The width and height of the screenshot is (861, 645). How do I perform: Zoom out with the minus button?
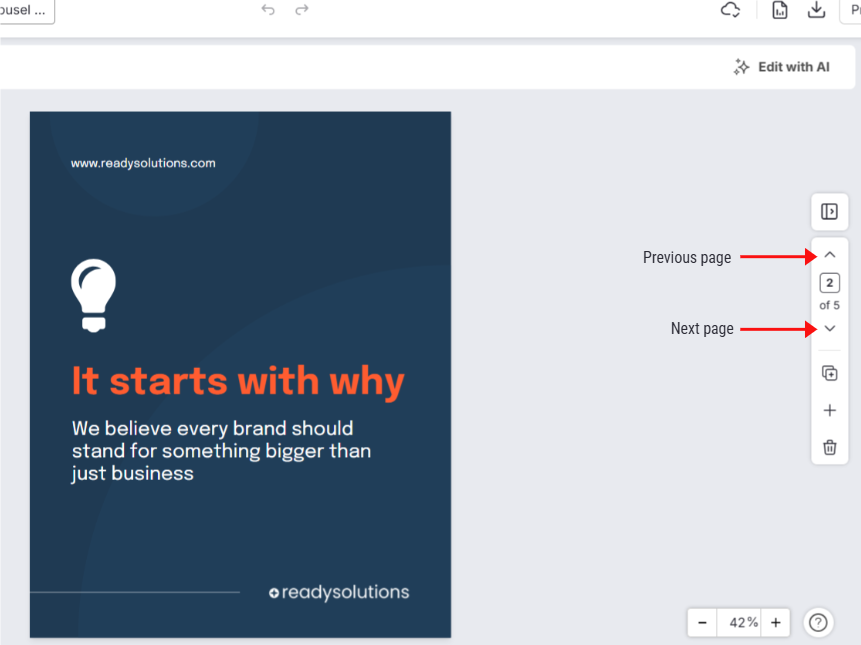702,622
